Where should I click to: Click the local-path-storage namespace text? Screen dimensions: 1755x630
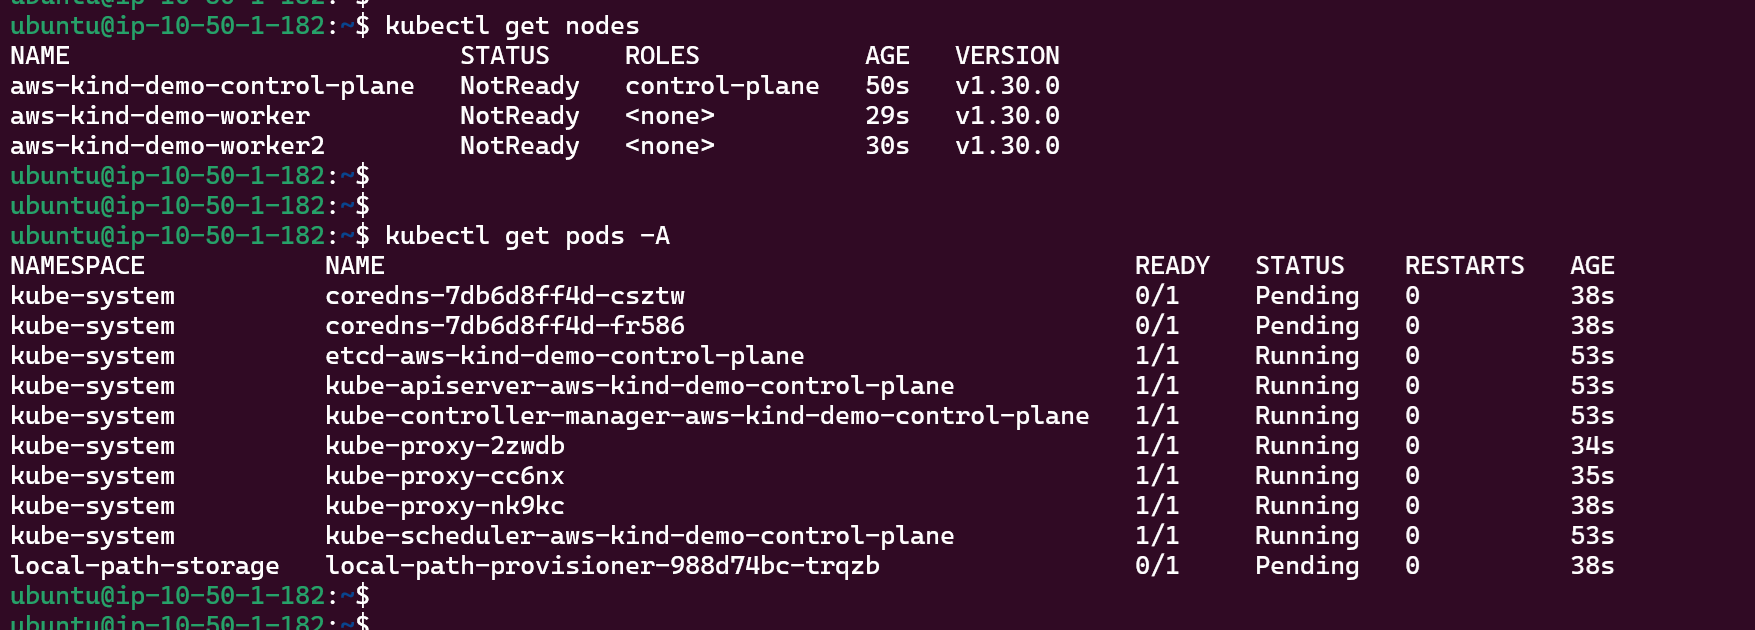pos(145,566)
